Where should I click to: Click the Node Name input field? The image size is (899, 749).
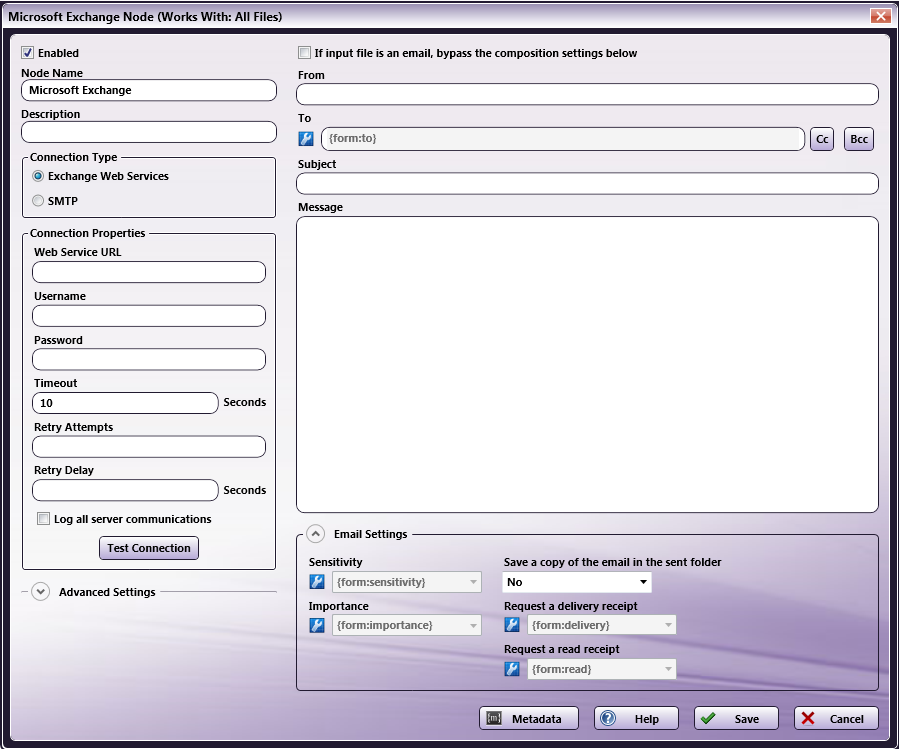click(x=149, y=90)
